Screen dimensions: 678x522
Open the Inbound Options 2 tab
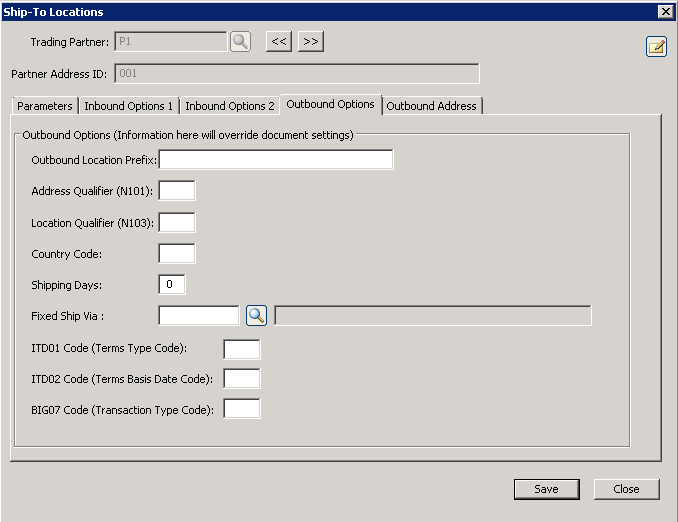click(230, 106)
